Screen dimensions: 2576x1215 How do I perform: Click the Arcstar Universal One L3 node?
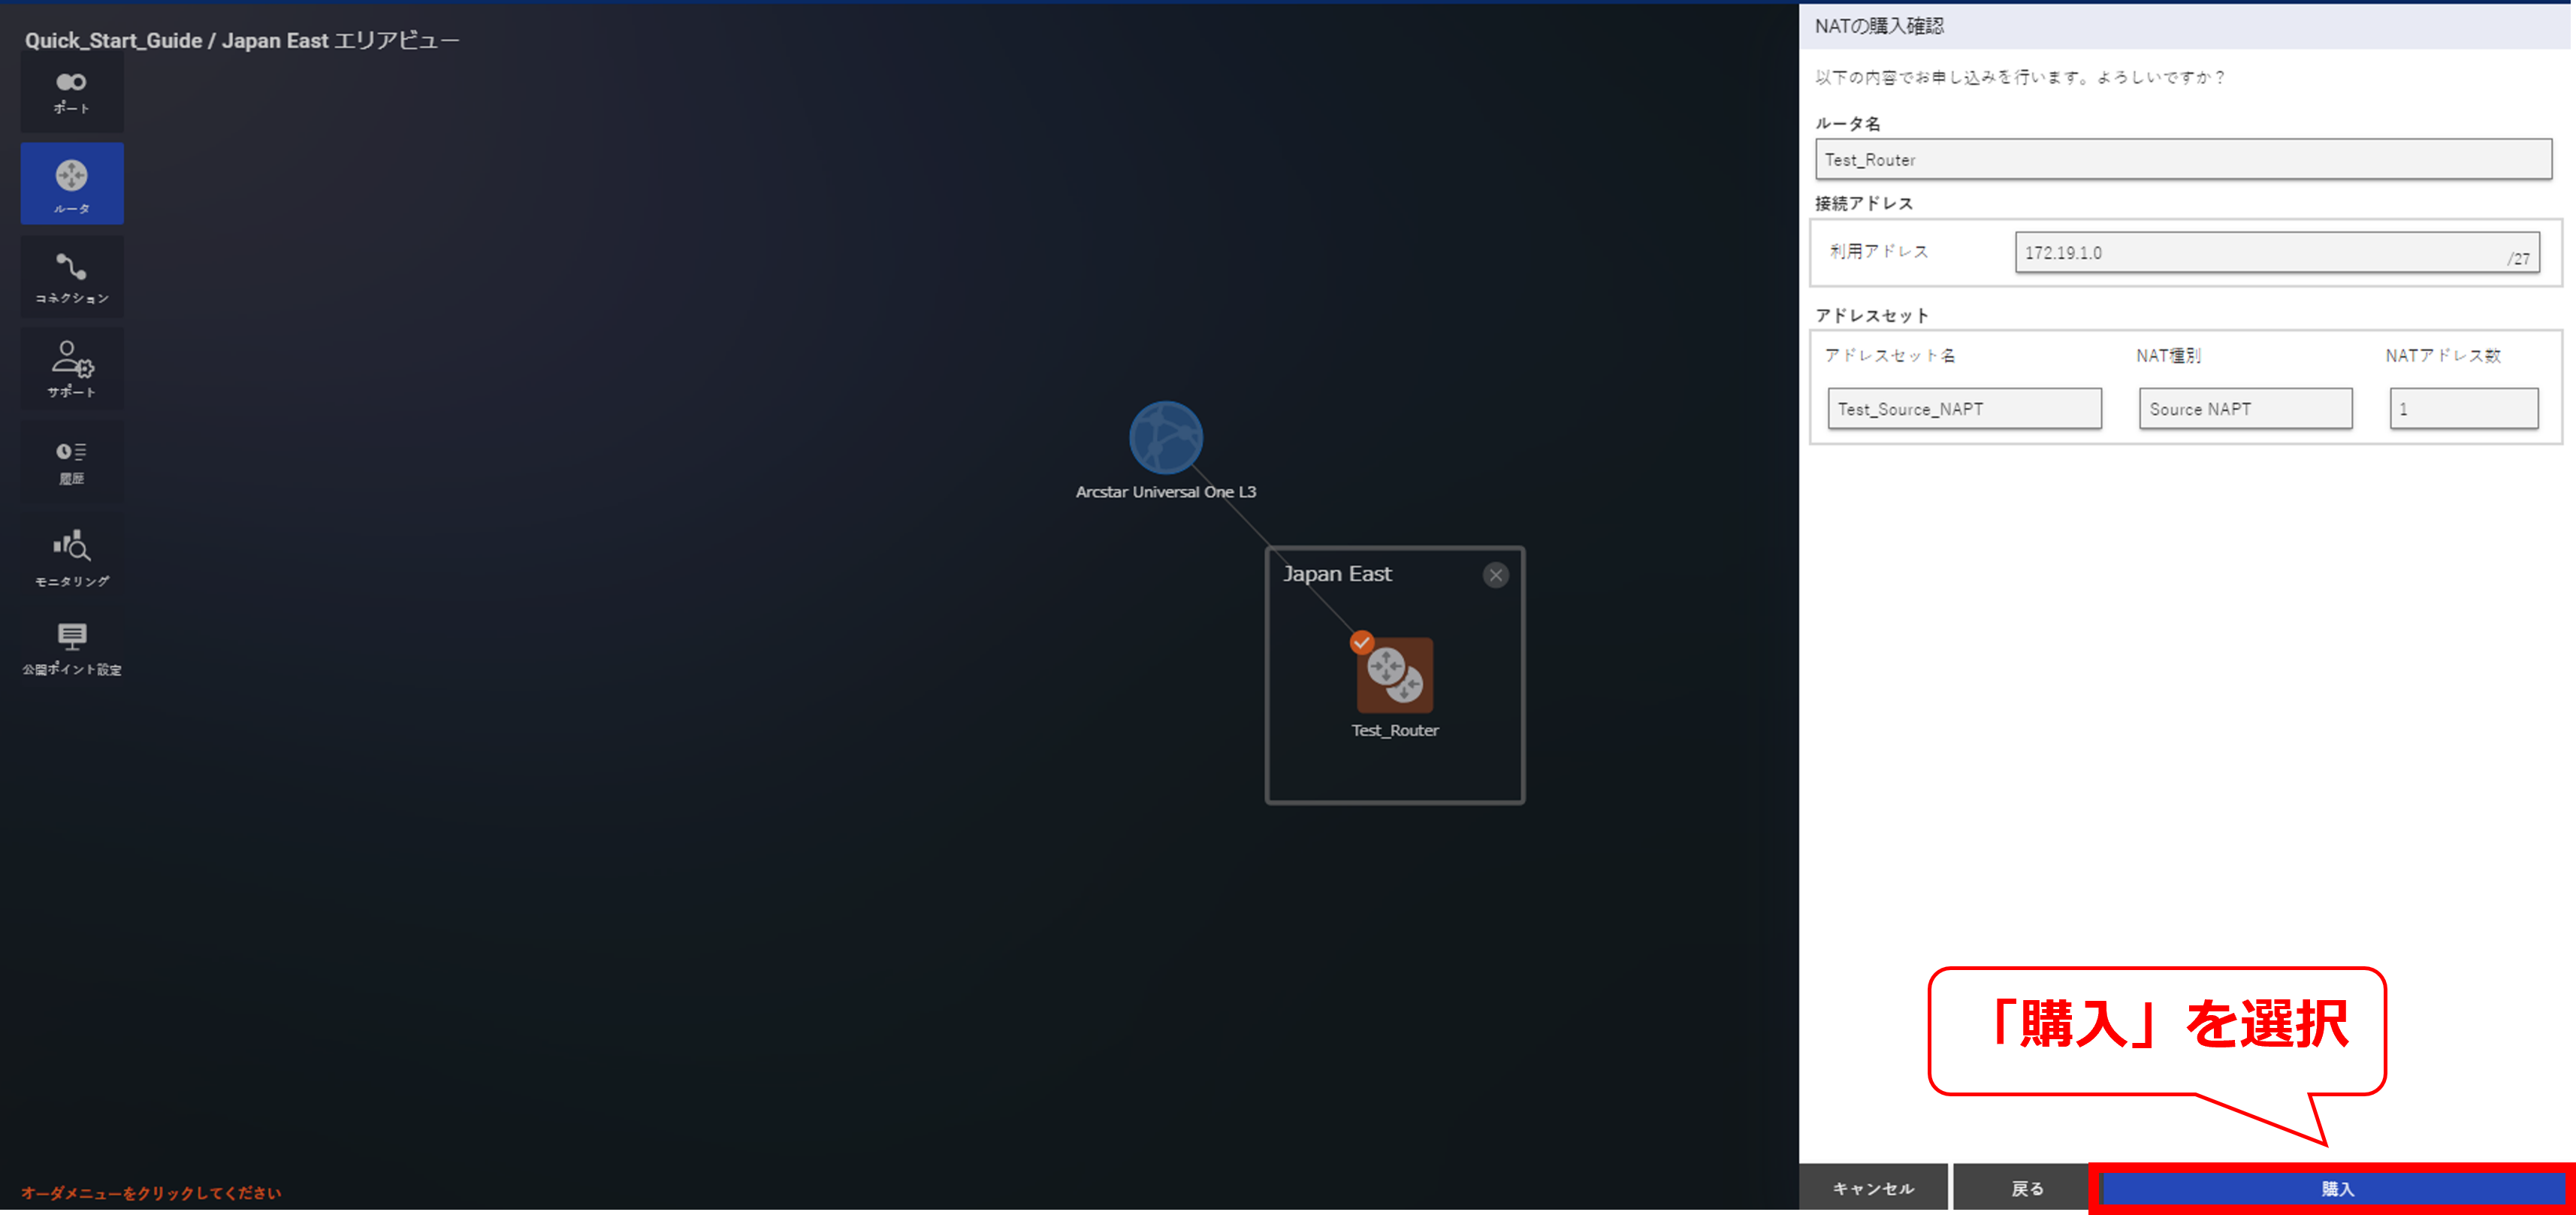click(x=1165, y=438)
